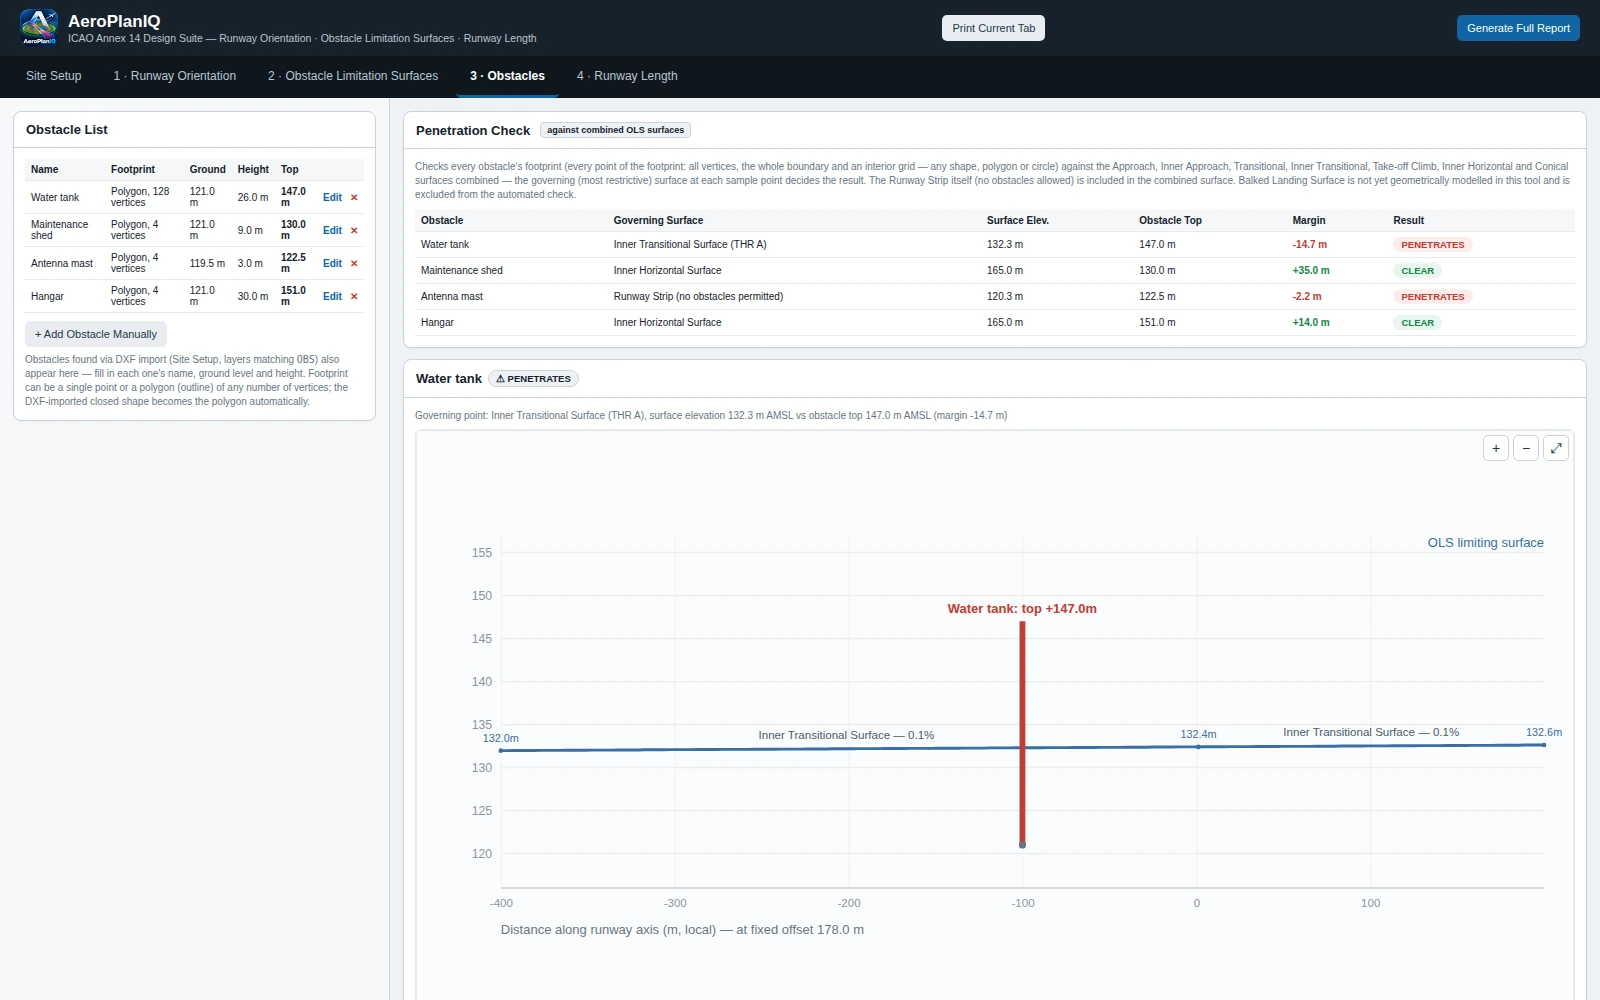The height and width of the screenshot is (1000, 1600).
Task: Click Hangar CLEAR result badge
Action: click(1417, 323)
